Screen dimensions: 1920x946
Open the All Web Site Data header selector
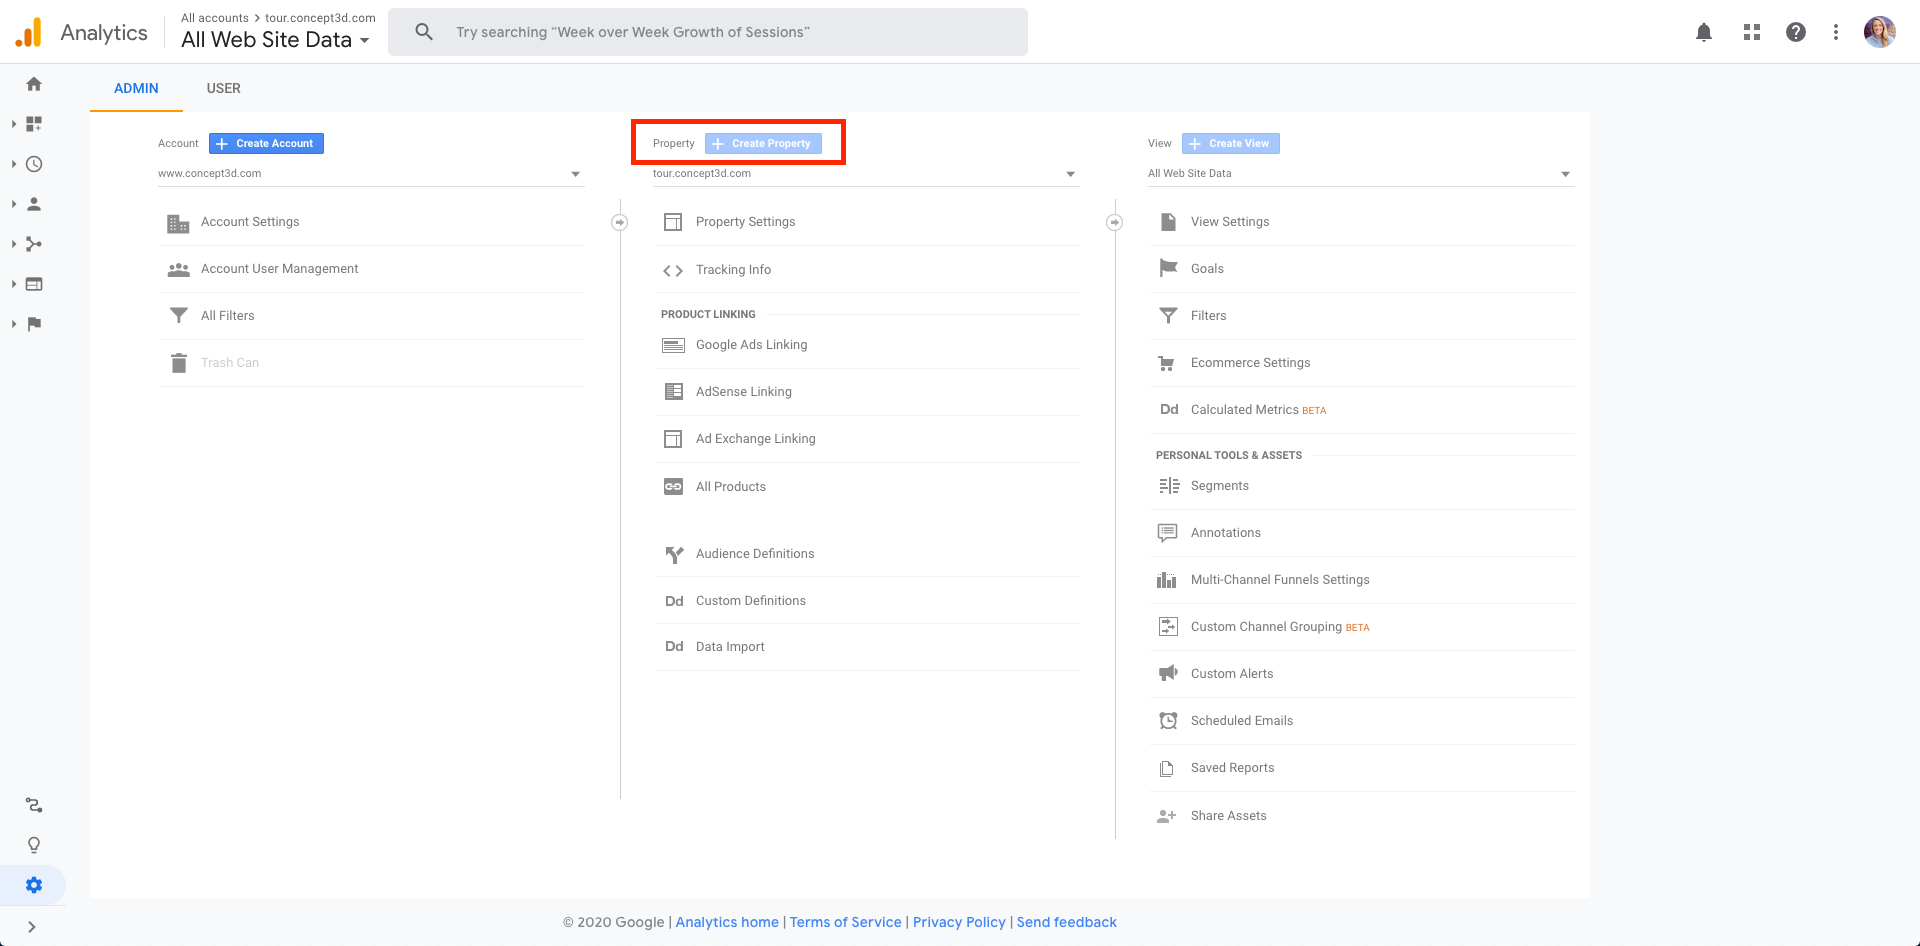pos(276,40)
